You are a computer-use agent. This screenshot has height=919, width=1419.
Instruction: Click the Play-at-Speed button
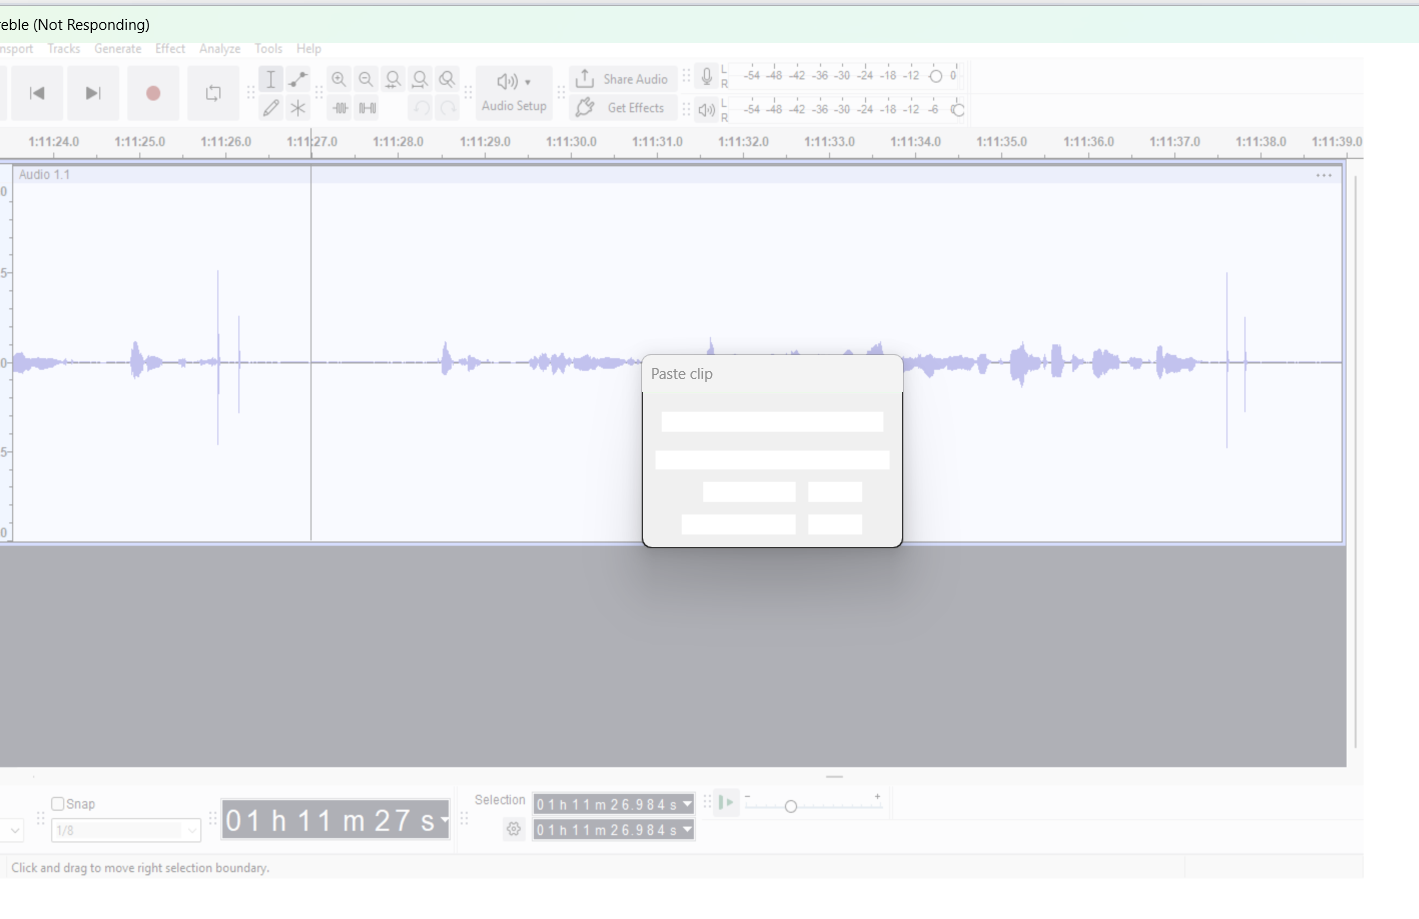(727, 803)
